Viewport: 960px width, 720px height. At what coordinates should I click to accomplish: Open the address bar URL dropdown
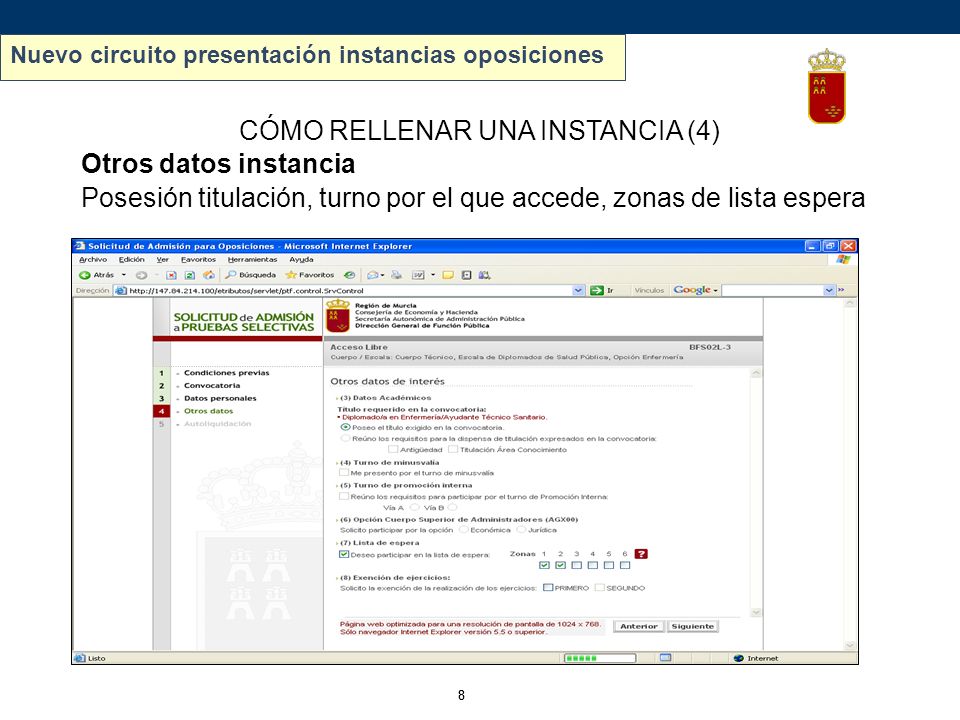pos(579,290)
